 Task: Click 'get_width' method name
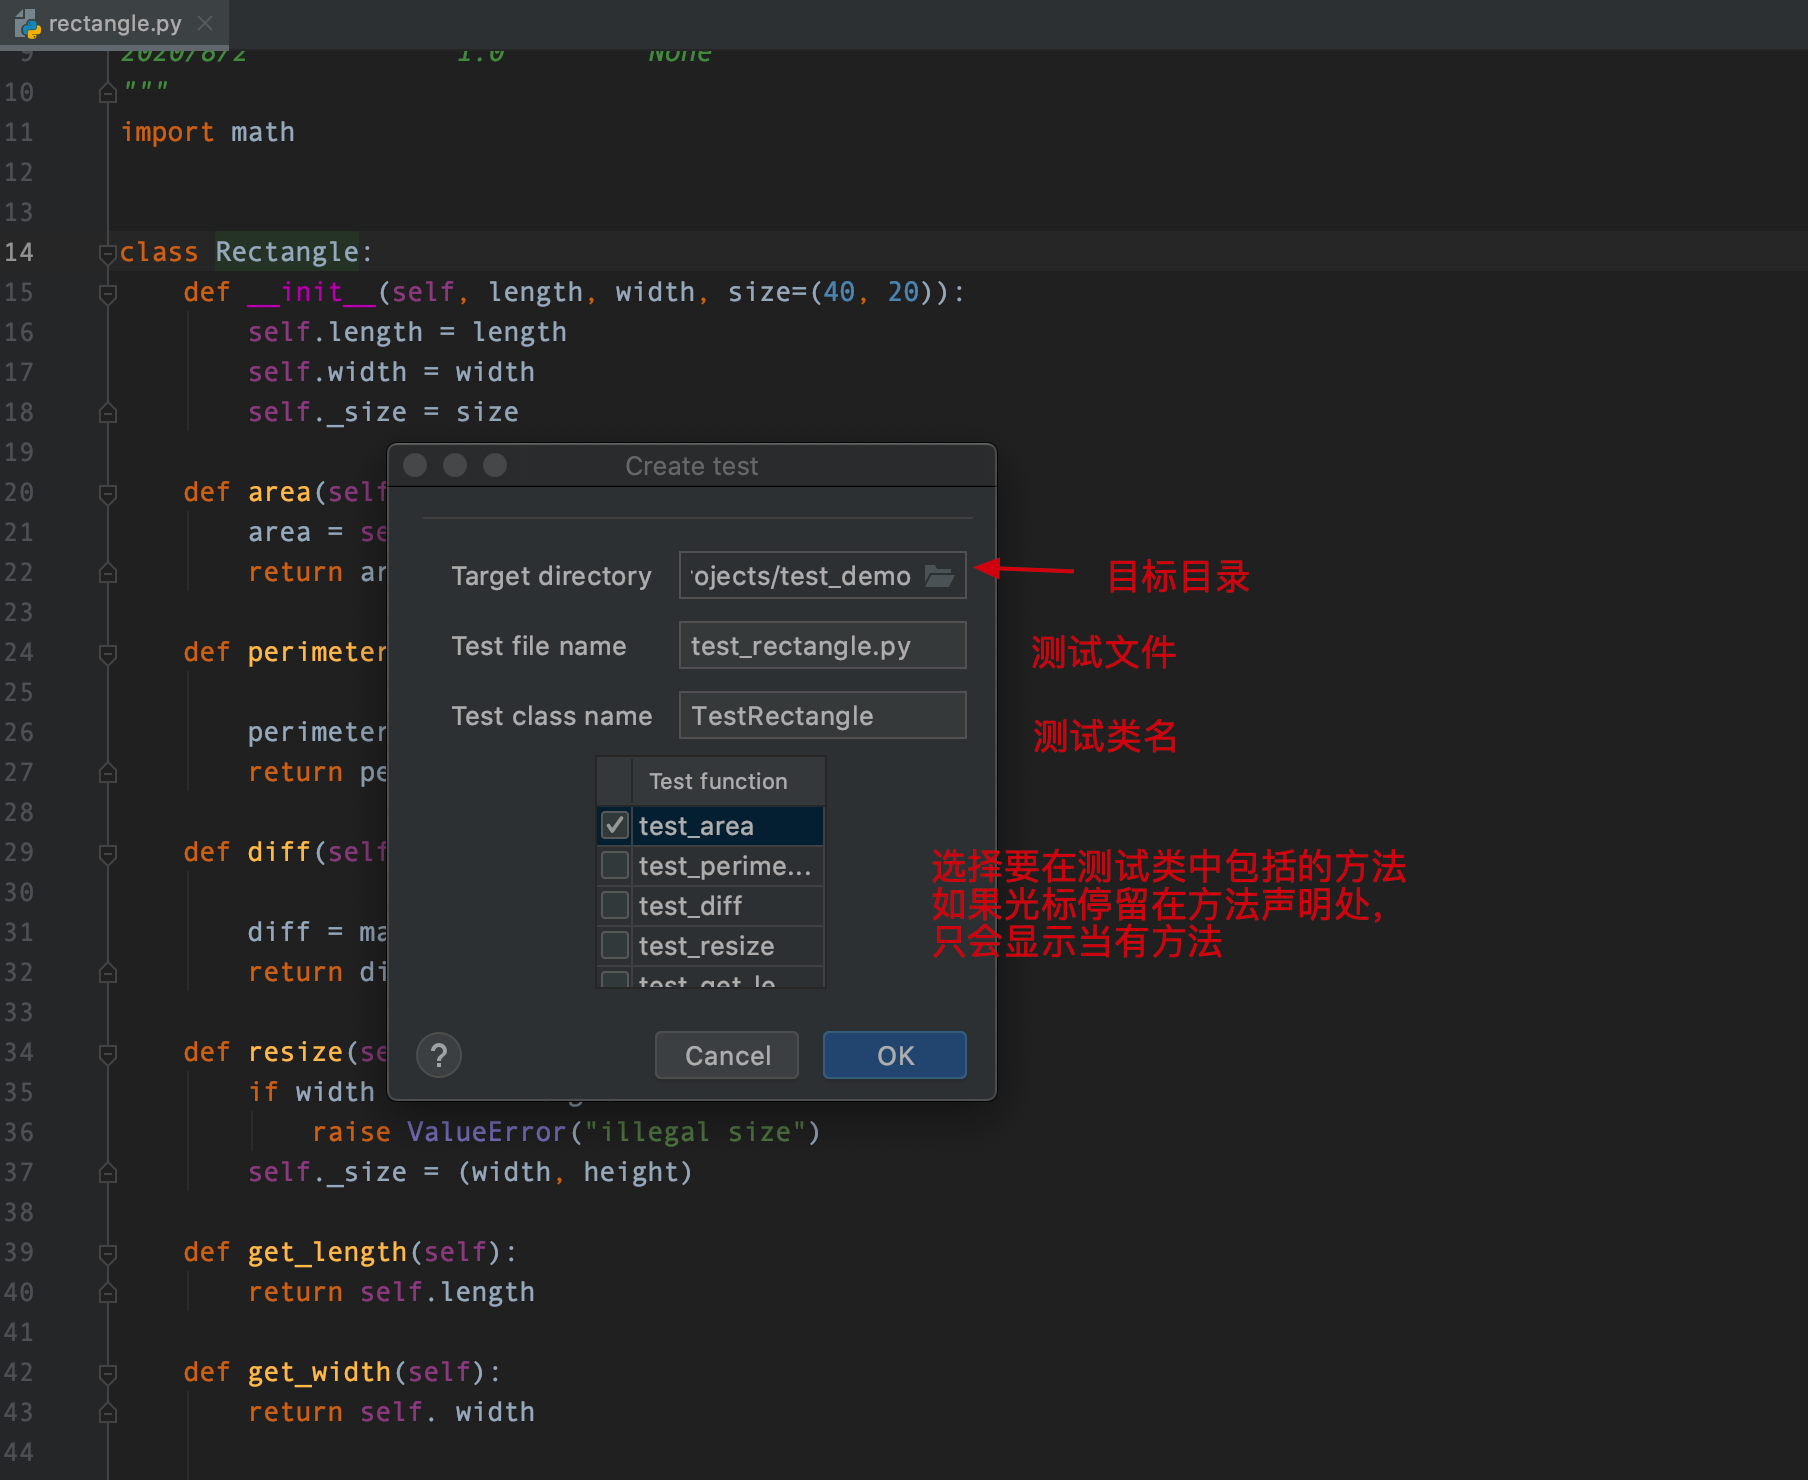click(x=319, y=1372)
